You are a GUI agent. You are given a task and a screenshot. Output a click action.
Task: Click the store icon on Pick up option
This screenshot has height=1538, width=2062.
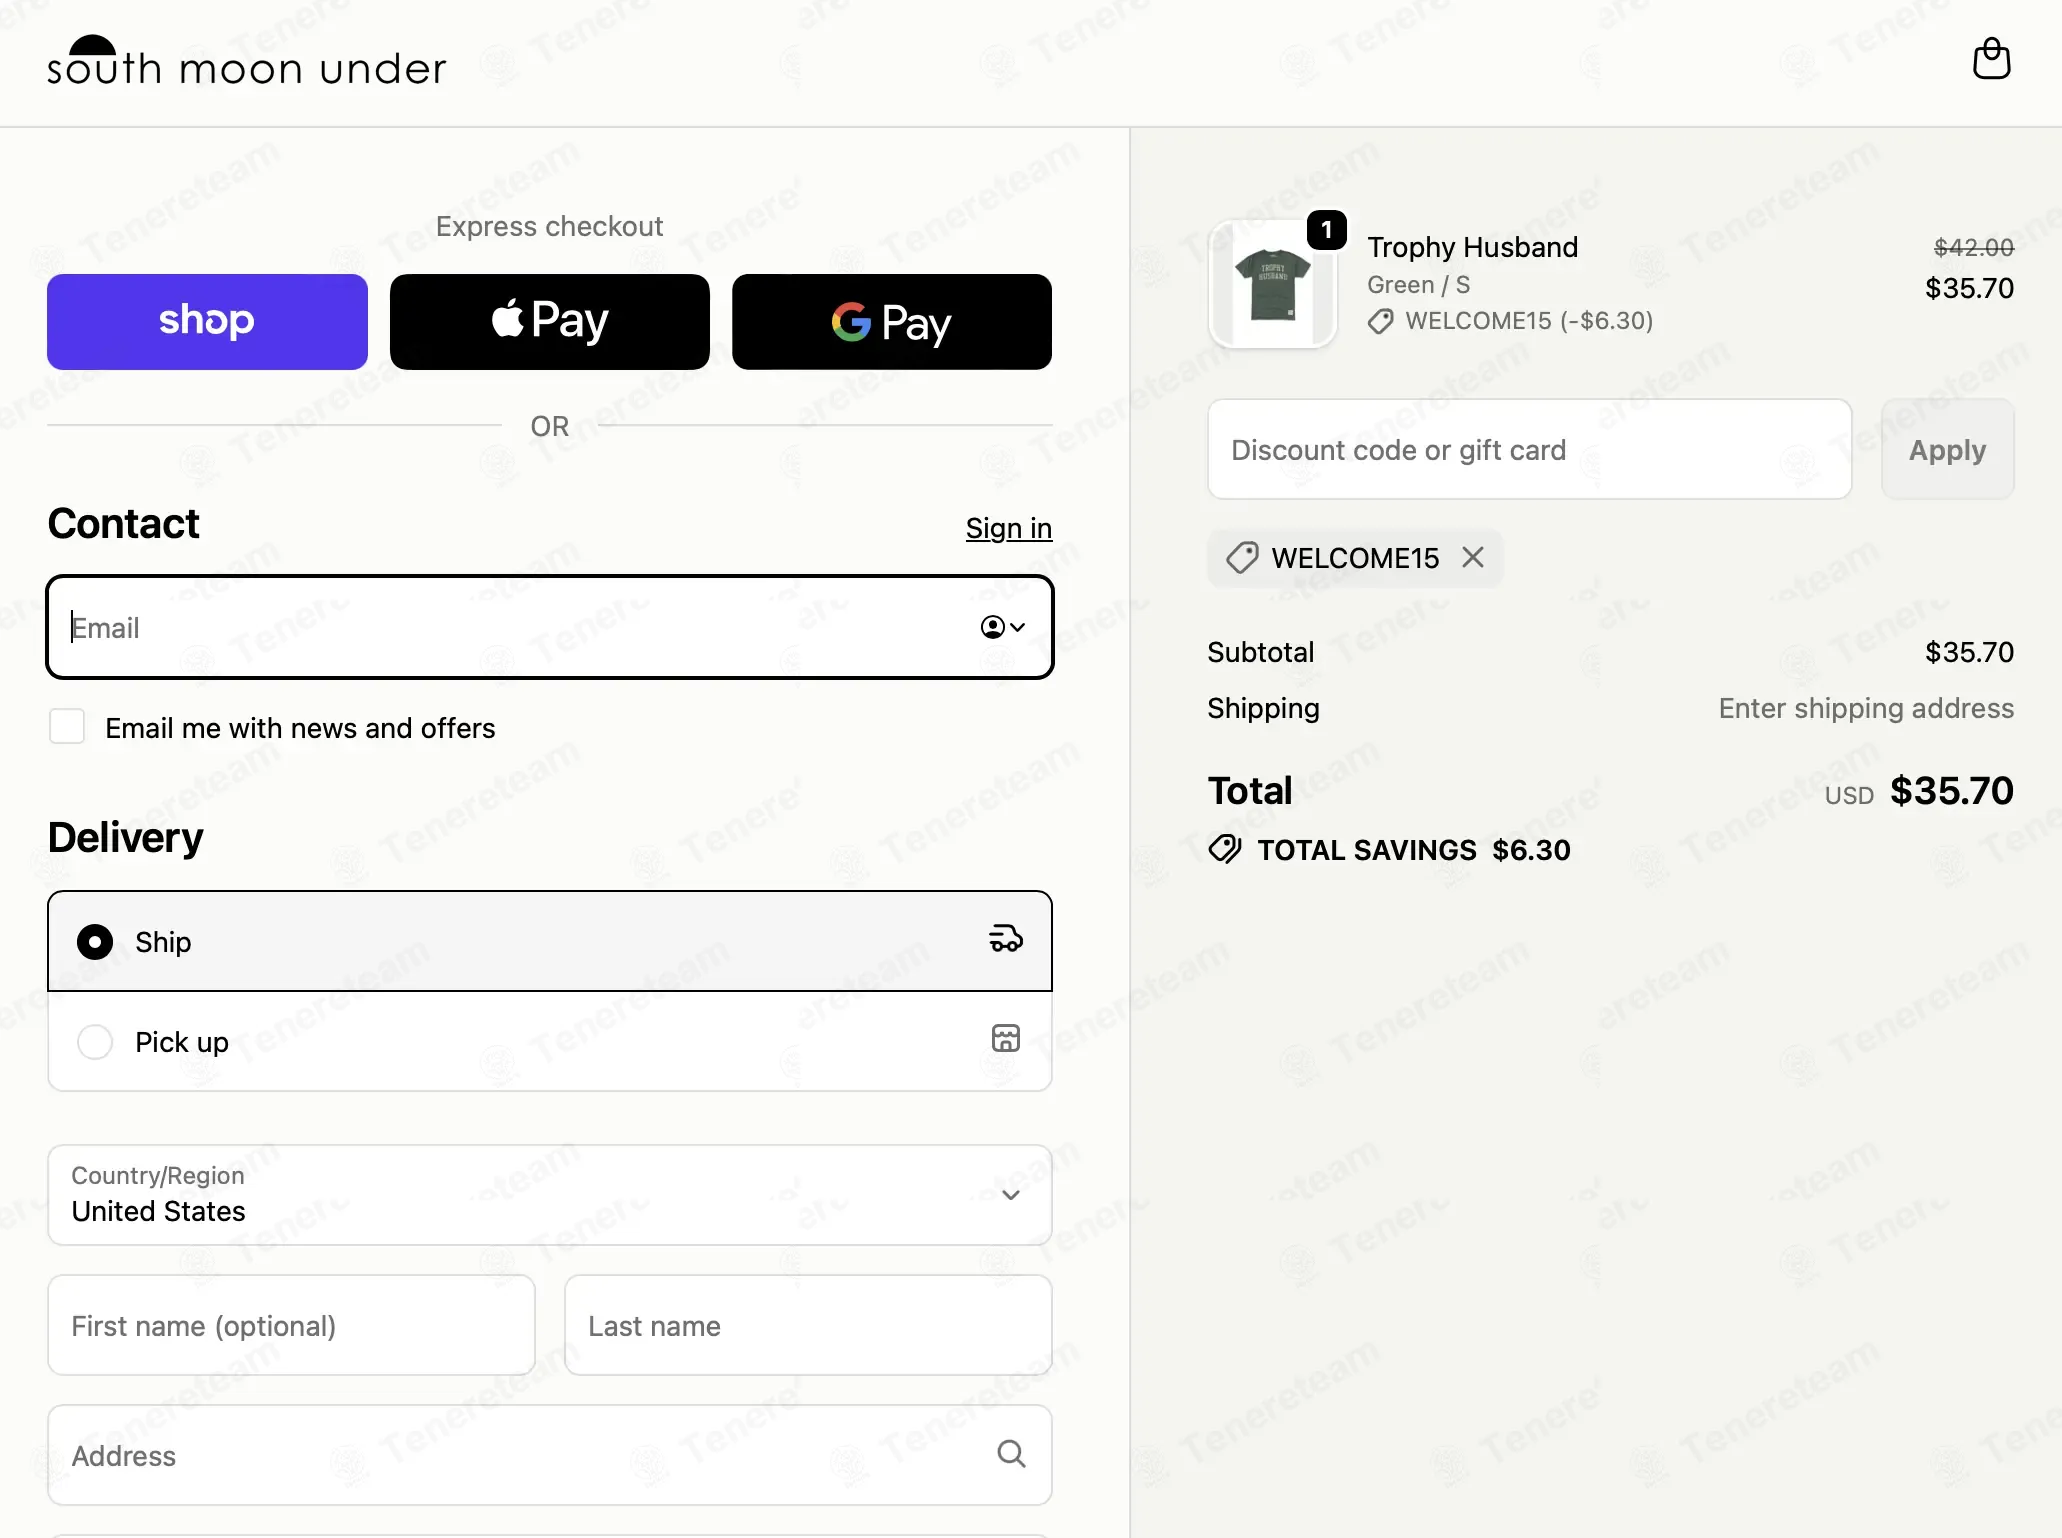point(1006,1039)
